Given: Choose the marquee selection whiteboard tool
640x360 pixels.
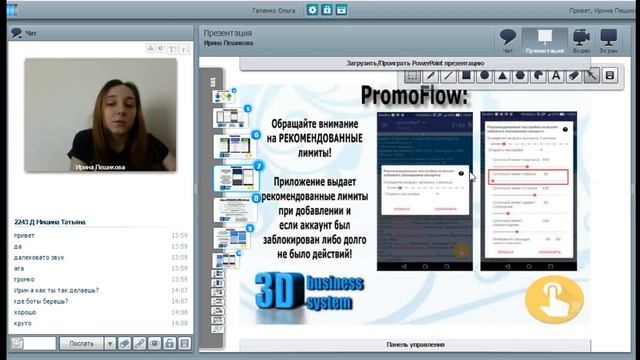Looking at the screenshot, I should coord(412,76).
